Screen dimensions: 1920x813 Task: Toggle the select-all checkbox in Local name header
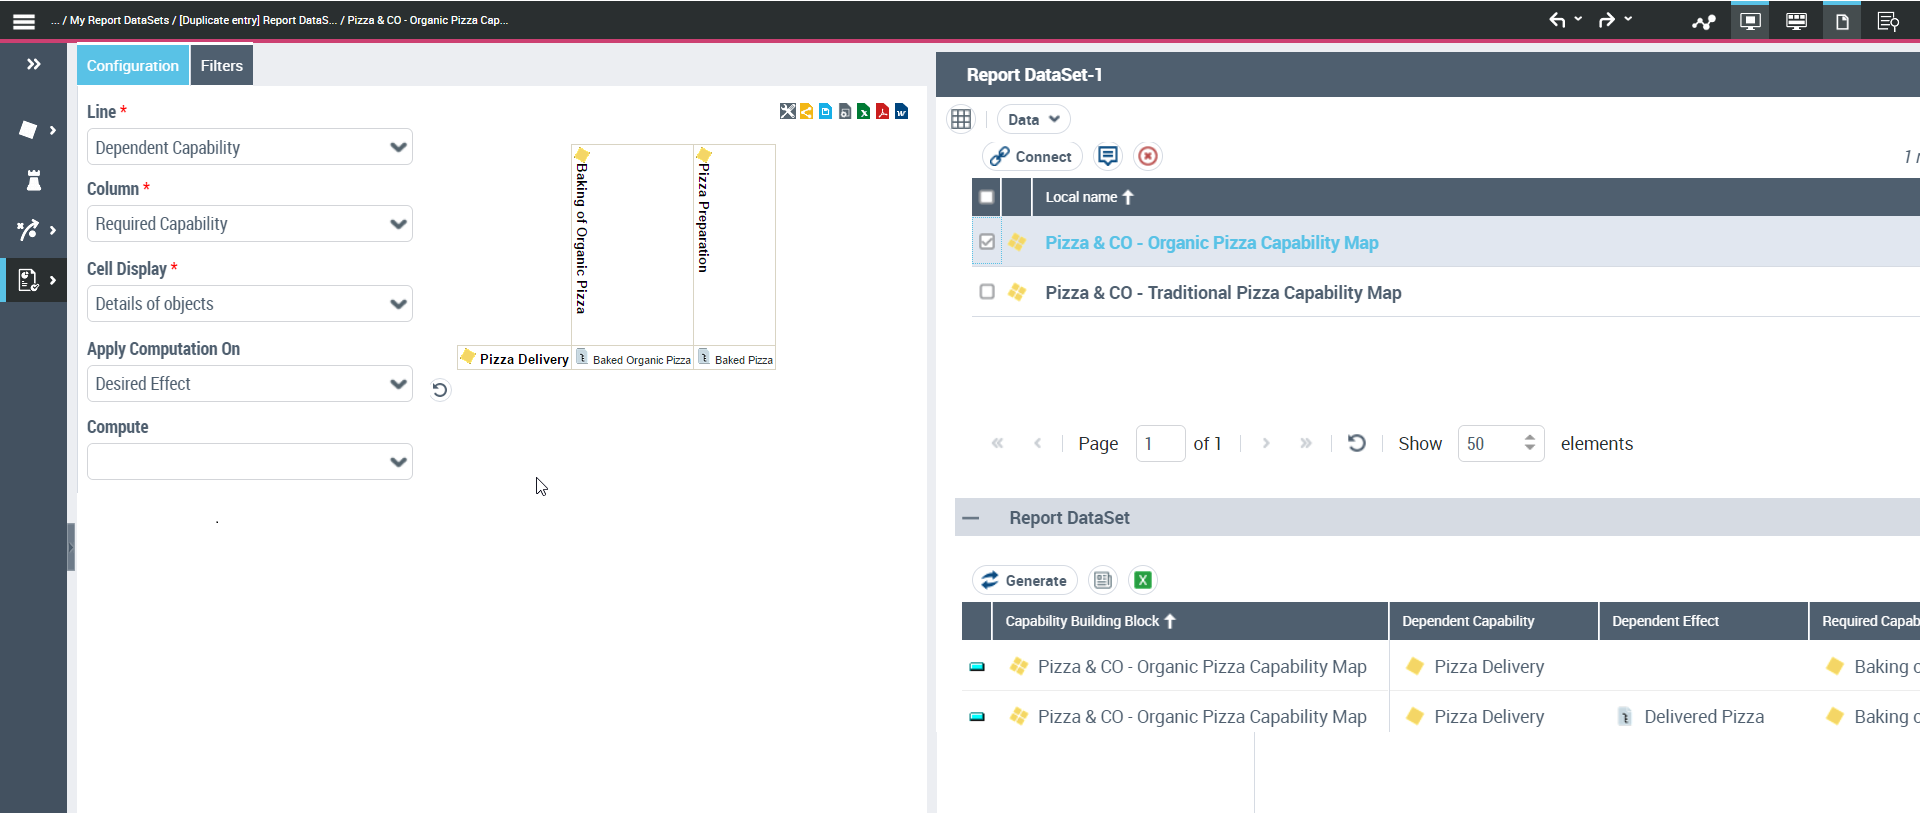pos(987,197)
